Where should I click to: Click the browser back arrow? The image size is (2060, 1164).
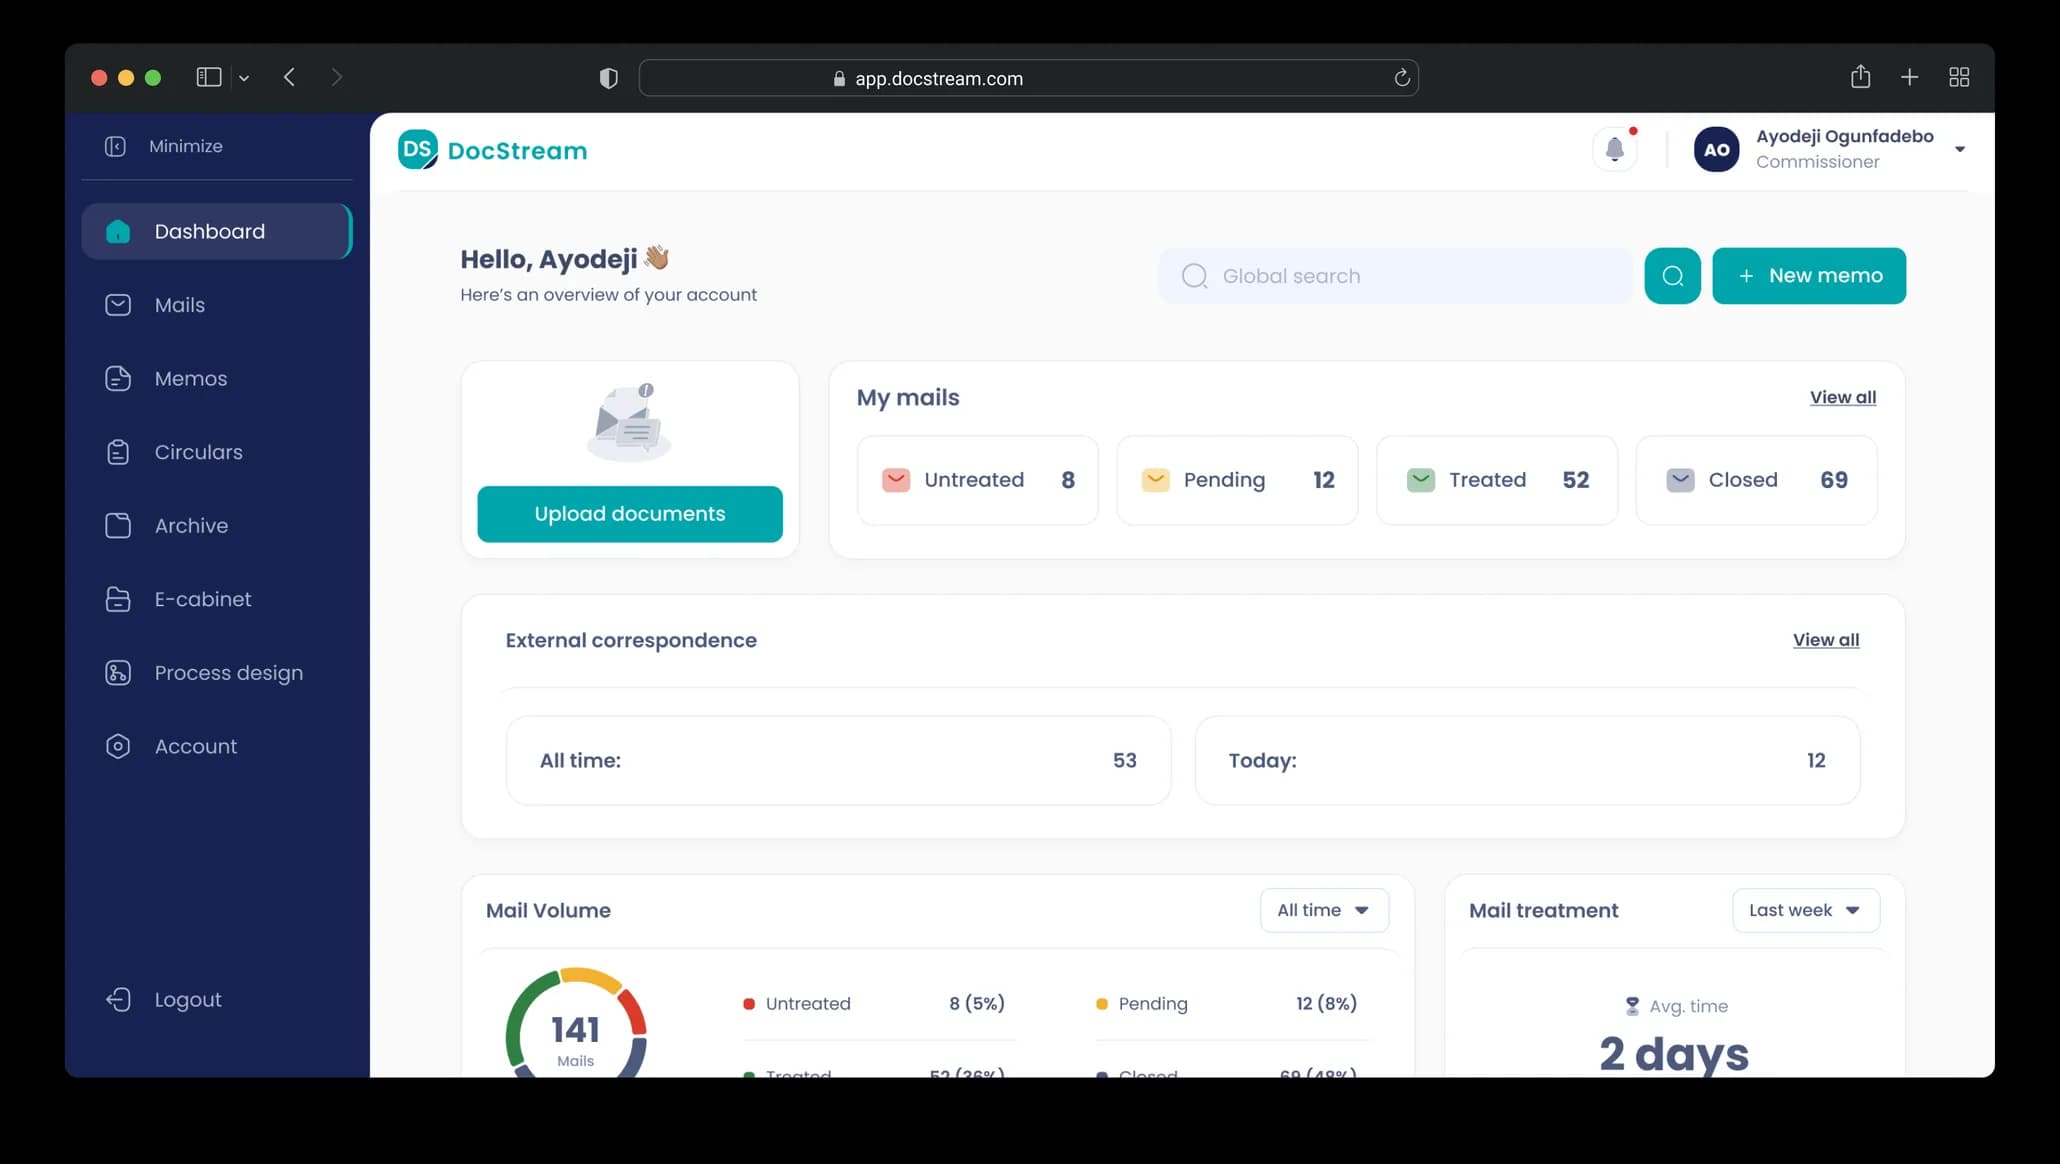coord(289,77)
